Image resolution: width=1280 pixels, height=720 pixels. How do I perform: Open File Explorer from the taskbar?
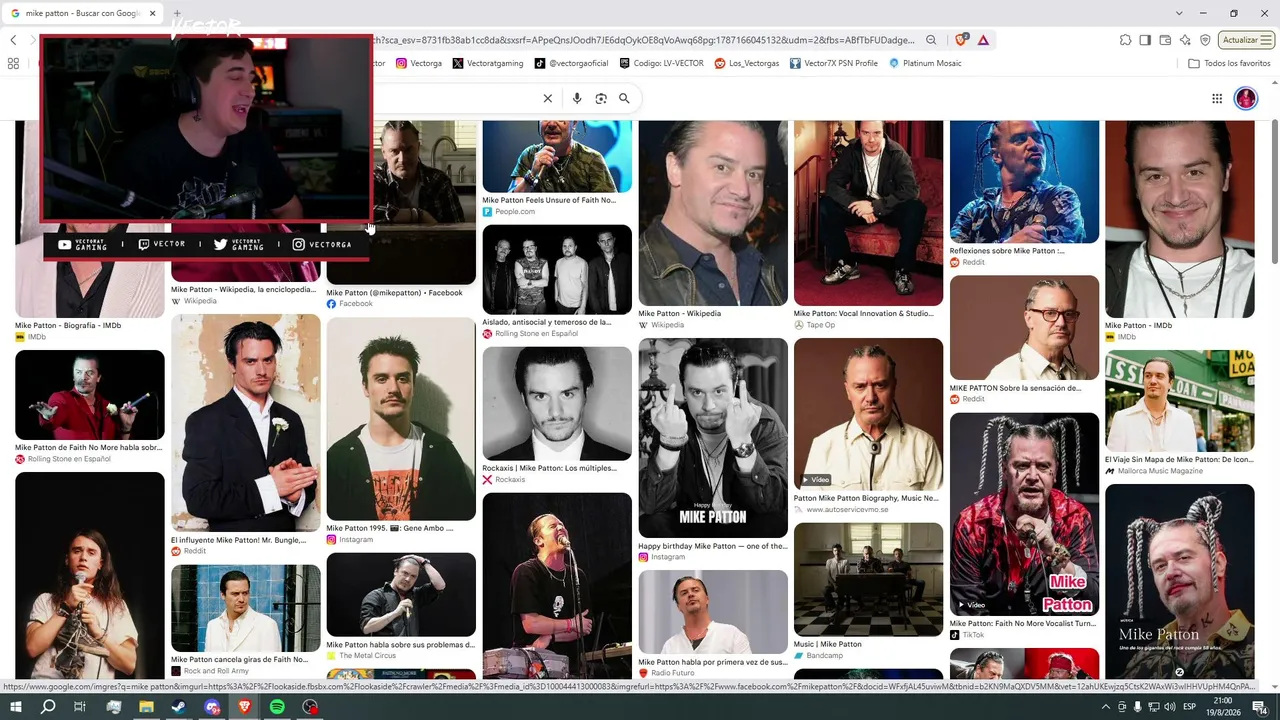coord(146,707)
